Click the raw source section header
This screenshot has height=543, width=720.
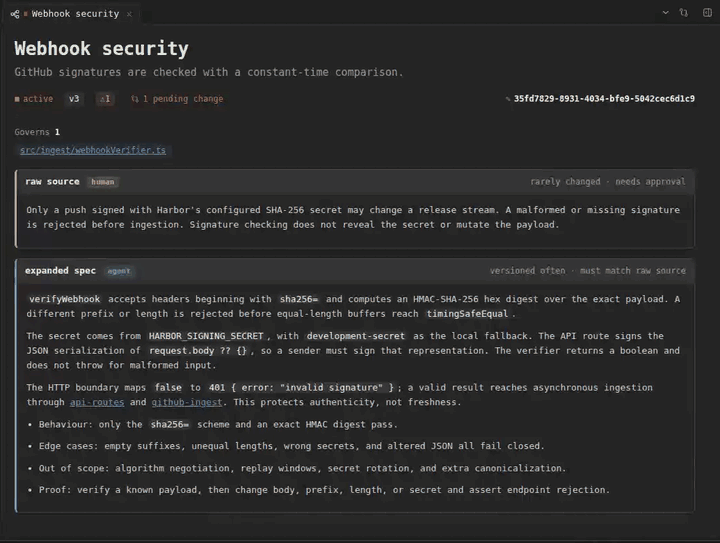[x=355, y=182]
